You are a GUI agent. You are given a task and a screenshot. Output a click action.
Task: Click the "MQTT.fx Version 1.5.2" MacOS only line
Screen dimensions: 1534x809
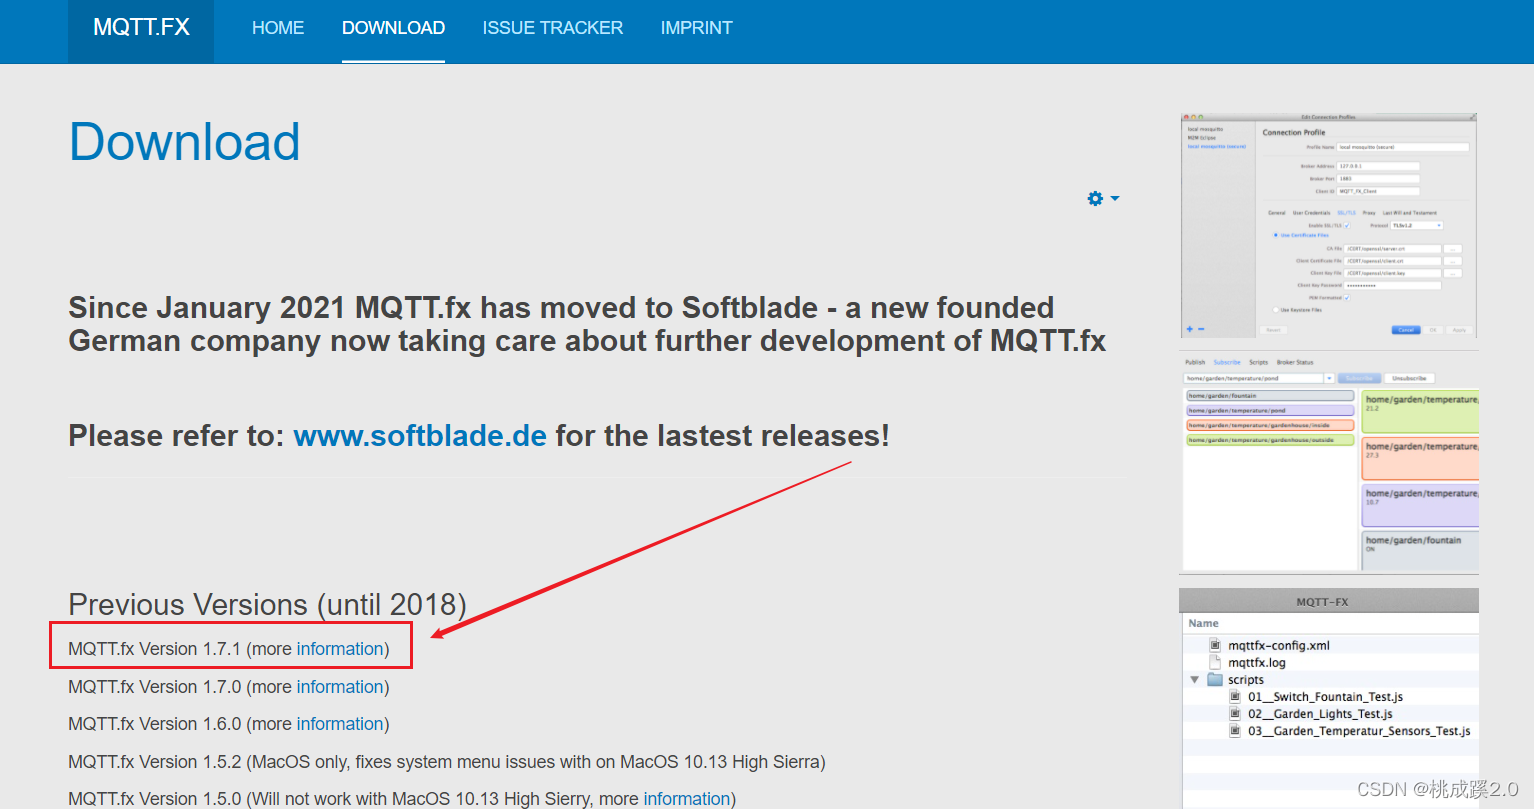pos(447,762)
